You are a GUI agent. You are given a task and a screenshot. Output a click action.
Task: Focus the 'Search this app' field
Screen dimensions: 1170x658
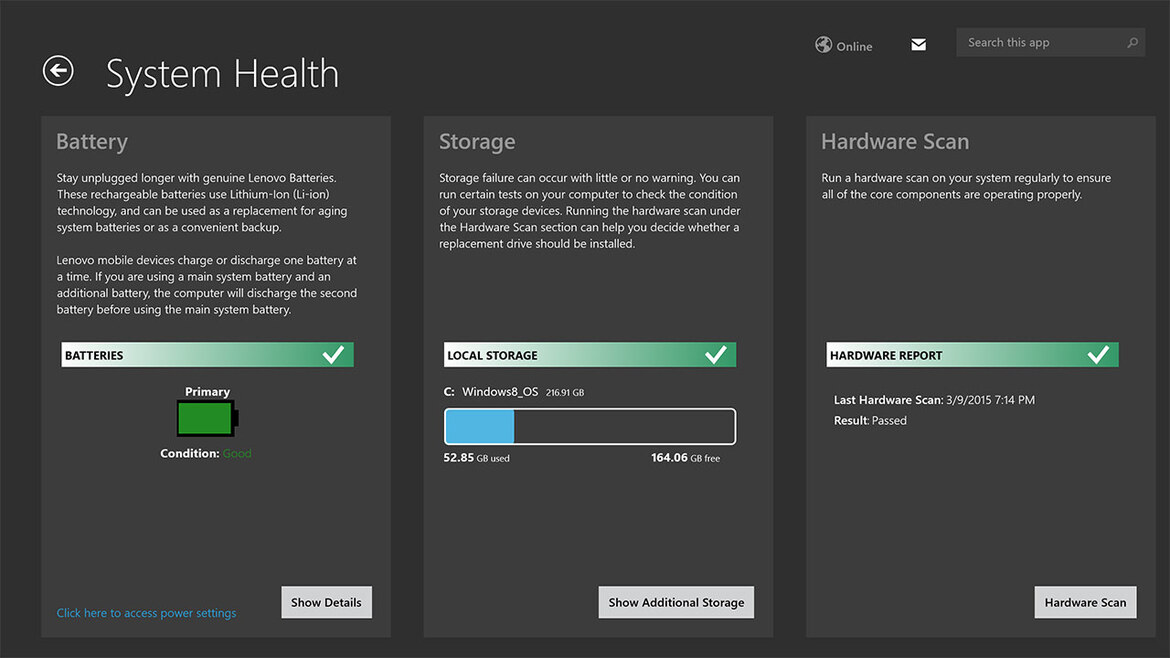click(x=1051, y=43)
